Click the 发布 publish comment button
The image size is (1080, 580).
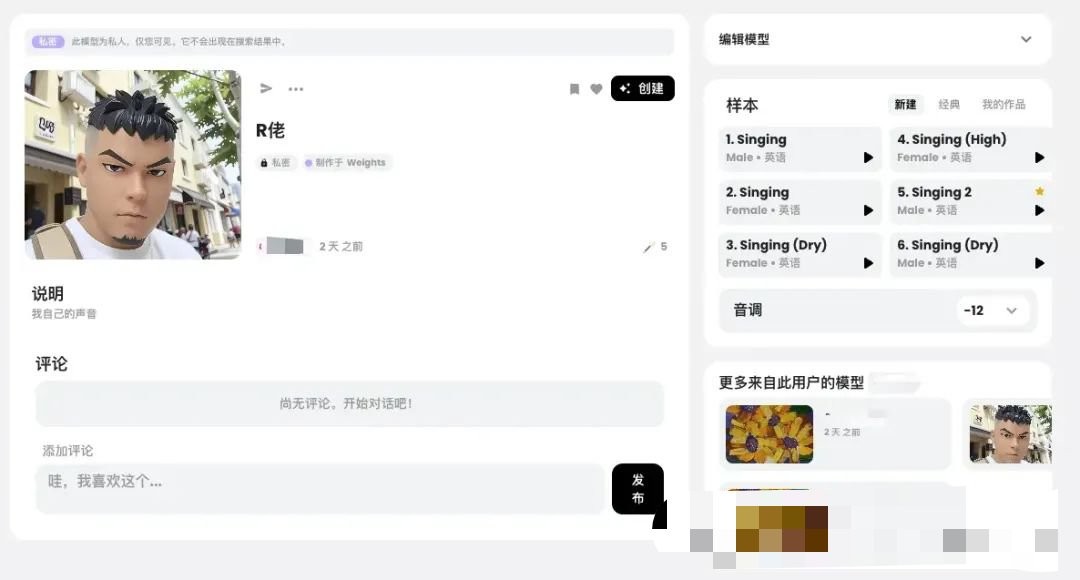coord(638,488)
